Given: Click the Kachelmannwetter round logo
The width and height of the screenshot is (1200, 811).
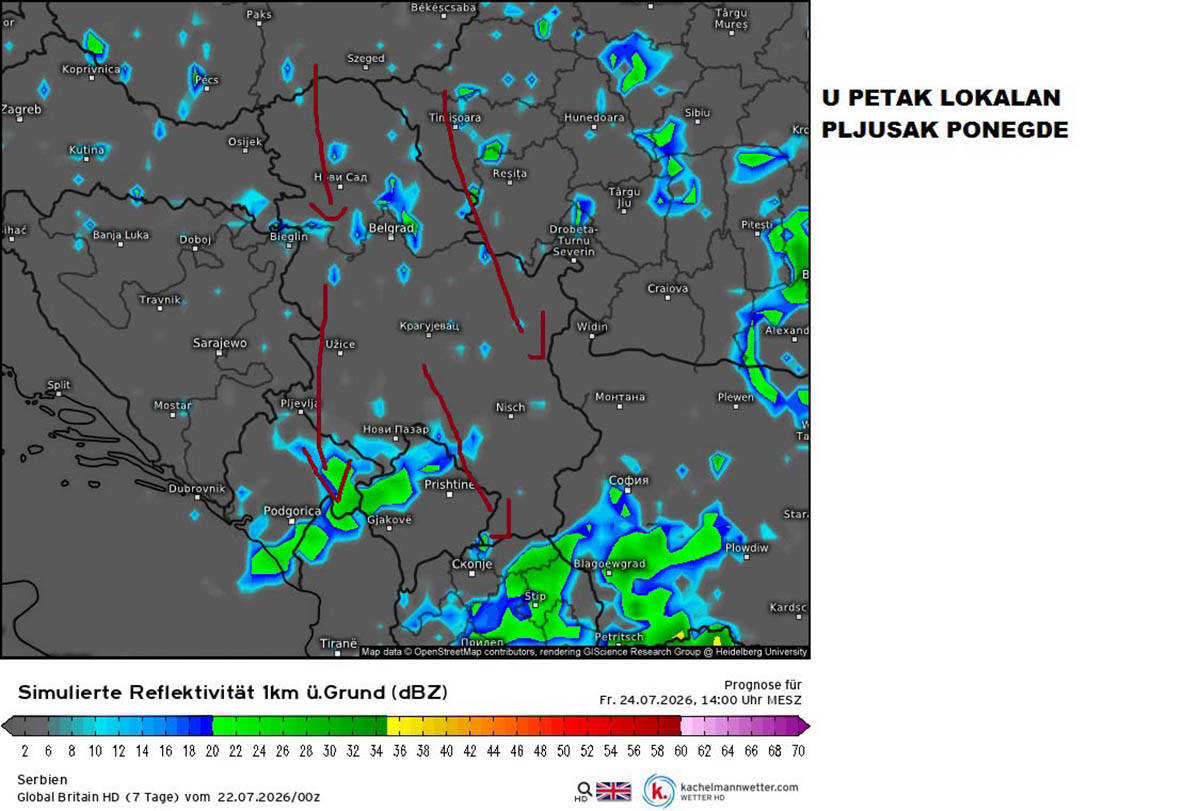Looking at the screenshot, I should [x=658, y=791].
